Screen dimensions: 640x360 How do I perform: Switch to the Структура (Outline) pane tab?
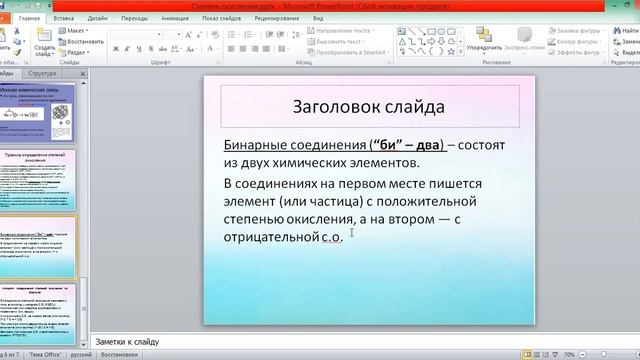[x=42, y=73]
